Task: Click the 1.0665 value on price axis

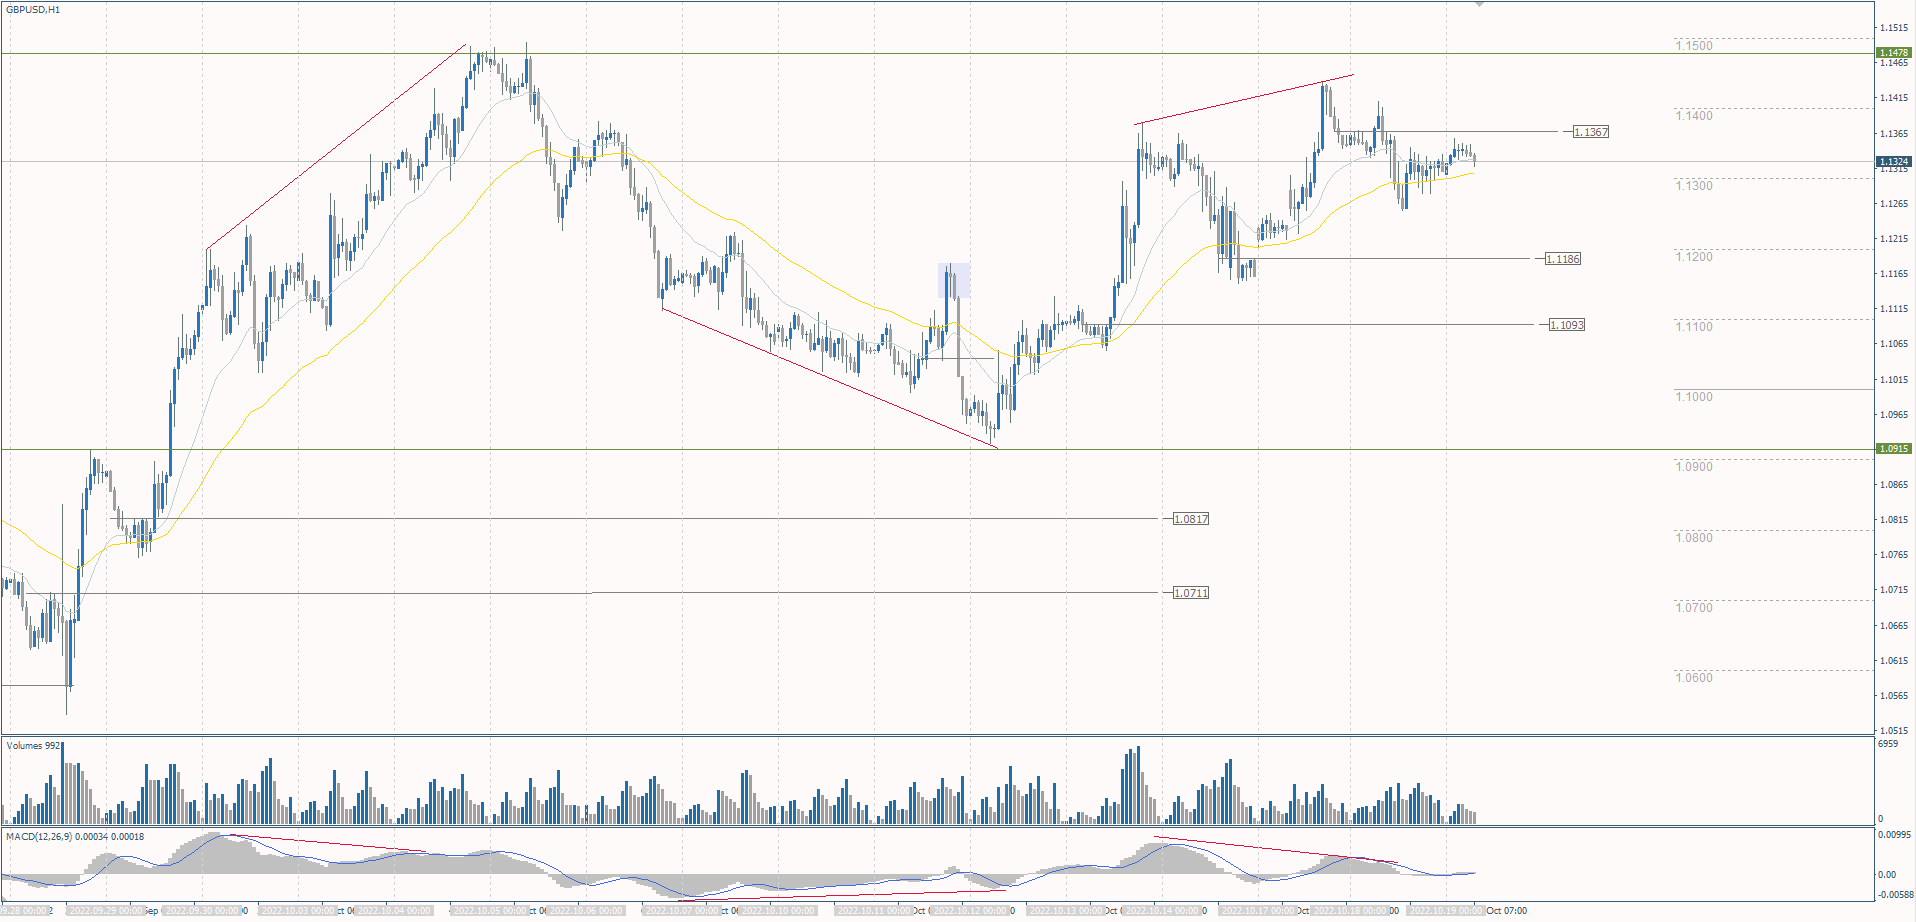Action: point(1894,626)
